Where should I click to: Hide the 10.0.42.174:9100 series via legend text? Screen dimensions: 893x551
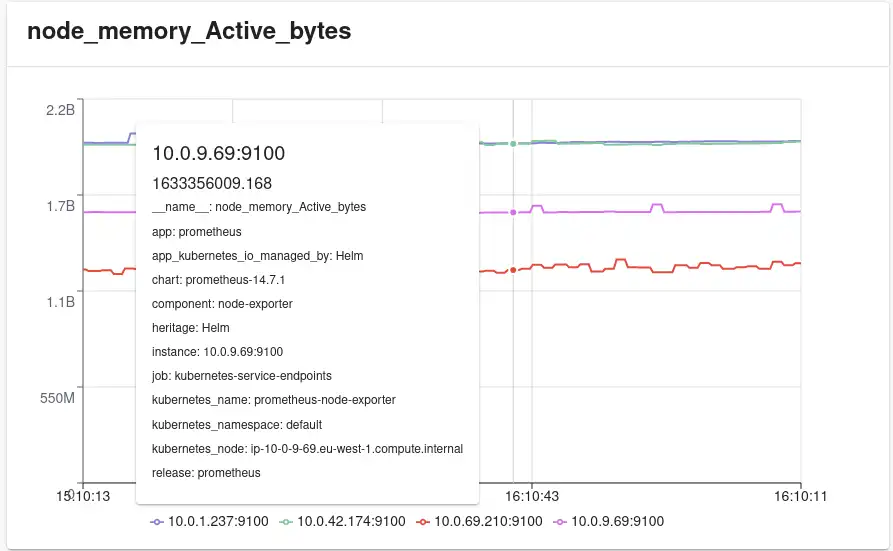352,521
